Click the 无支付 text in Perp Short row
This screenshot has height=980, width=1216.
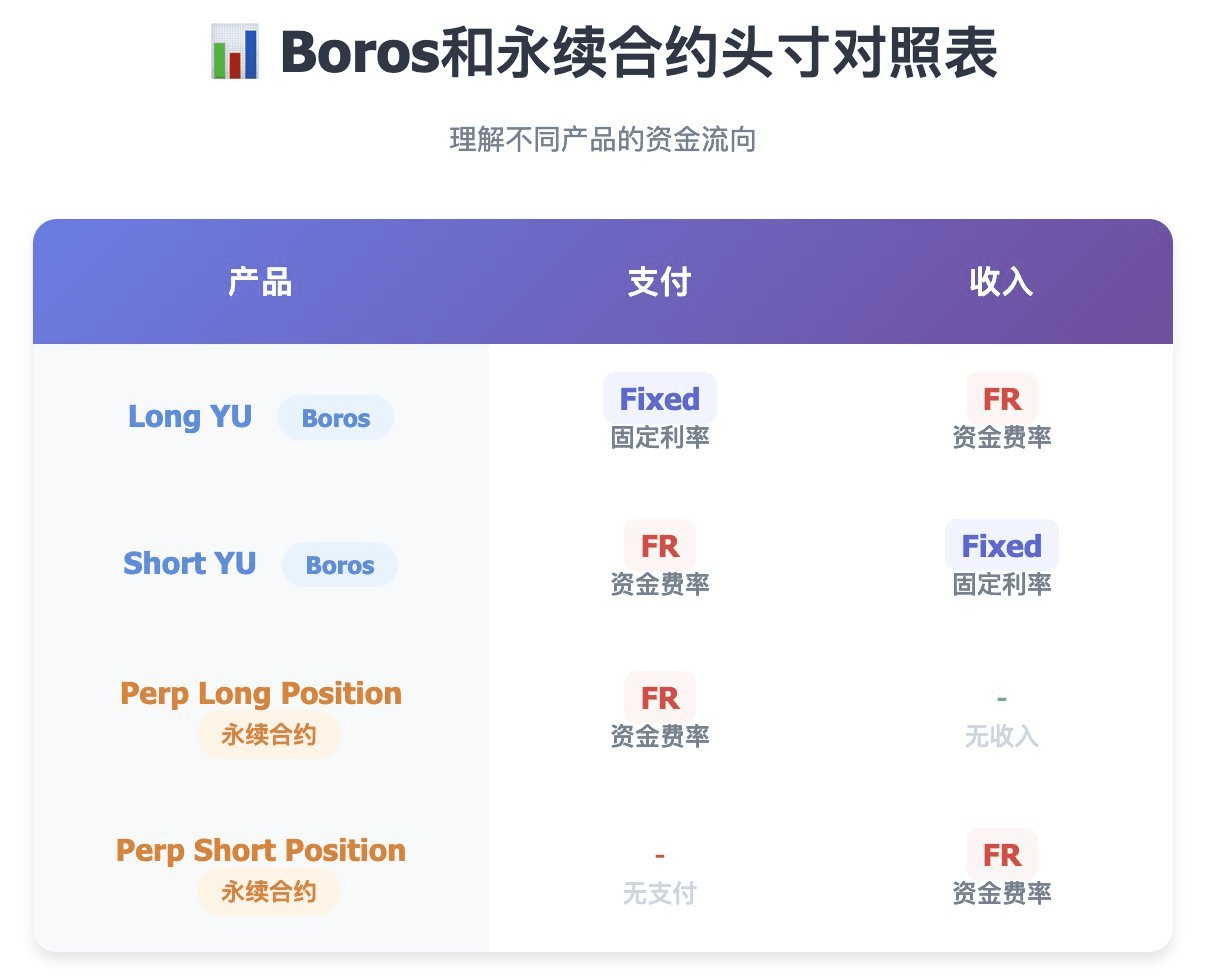(660, 894)
